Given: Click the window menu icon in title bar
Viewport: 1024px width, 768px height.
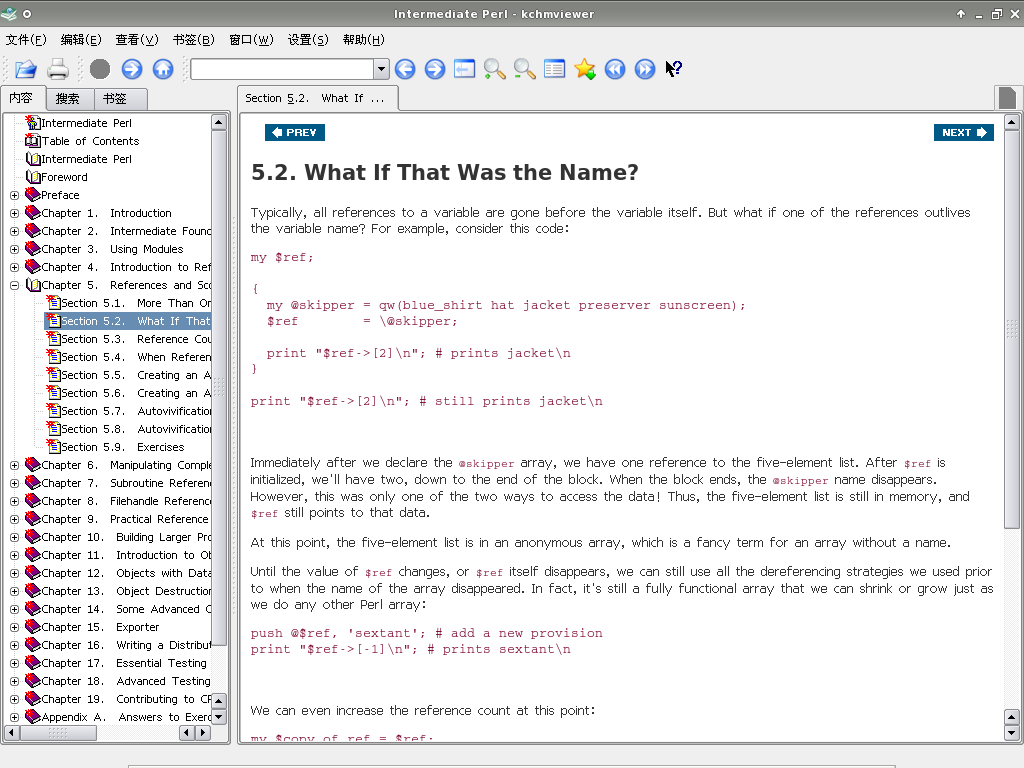Looking at the screenshot, I should tap(8, 13).
